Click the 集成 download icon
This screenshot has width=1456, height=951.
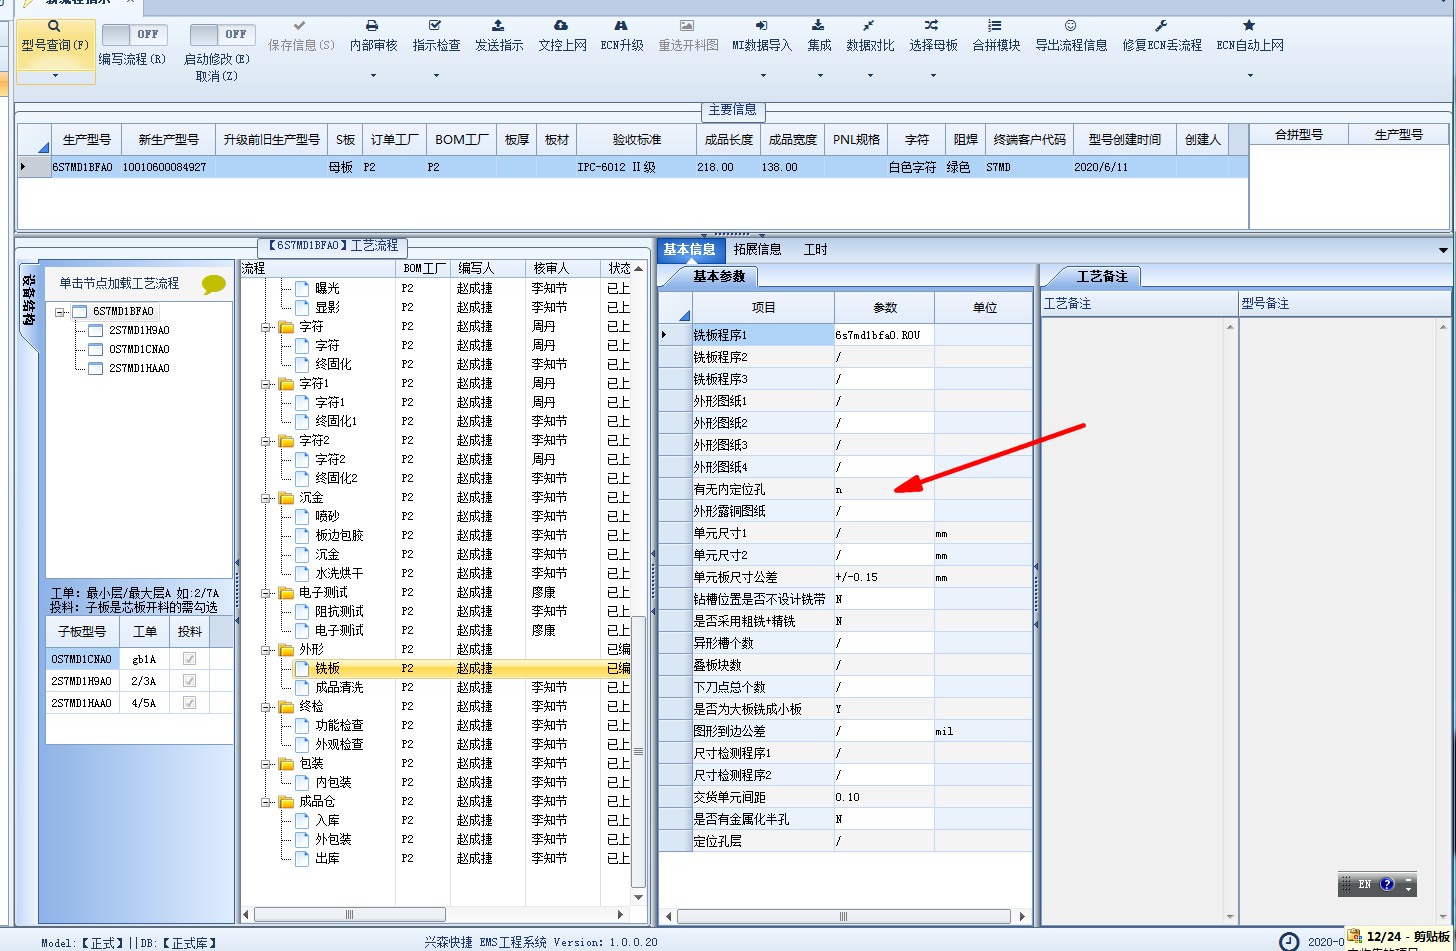[818, 25]
